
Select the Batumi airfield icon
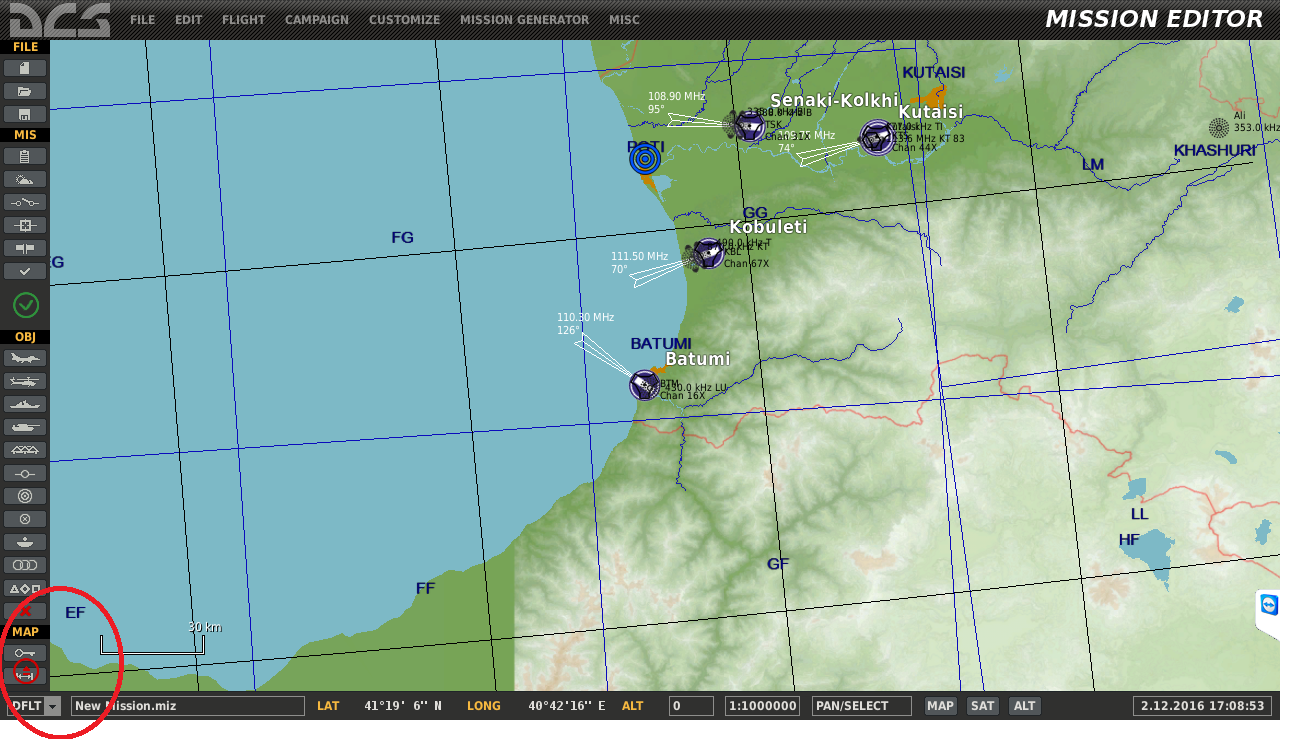[644, 384]
